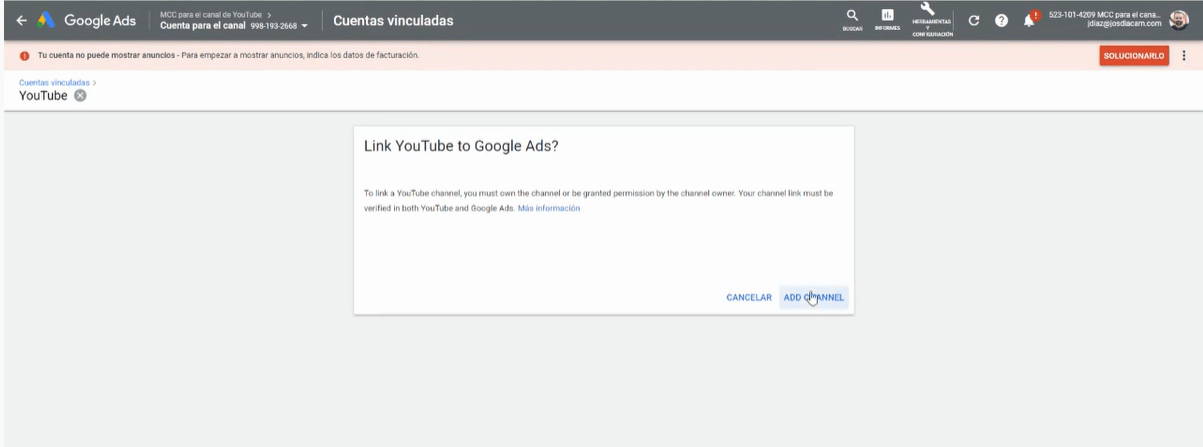Click CANCELAR in the dialog

coord(748,297)
